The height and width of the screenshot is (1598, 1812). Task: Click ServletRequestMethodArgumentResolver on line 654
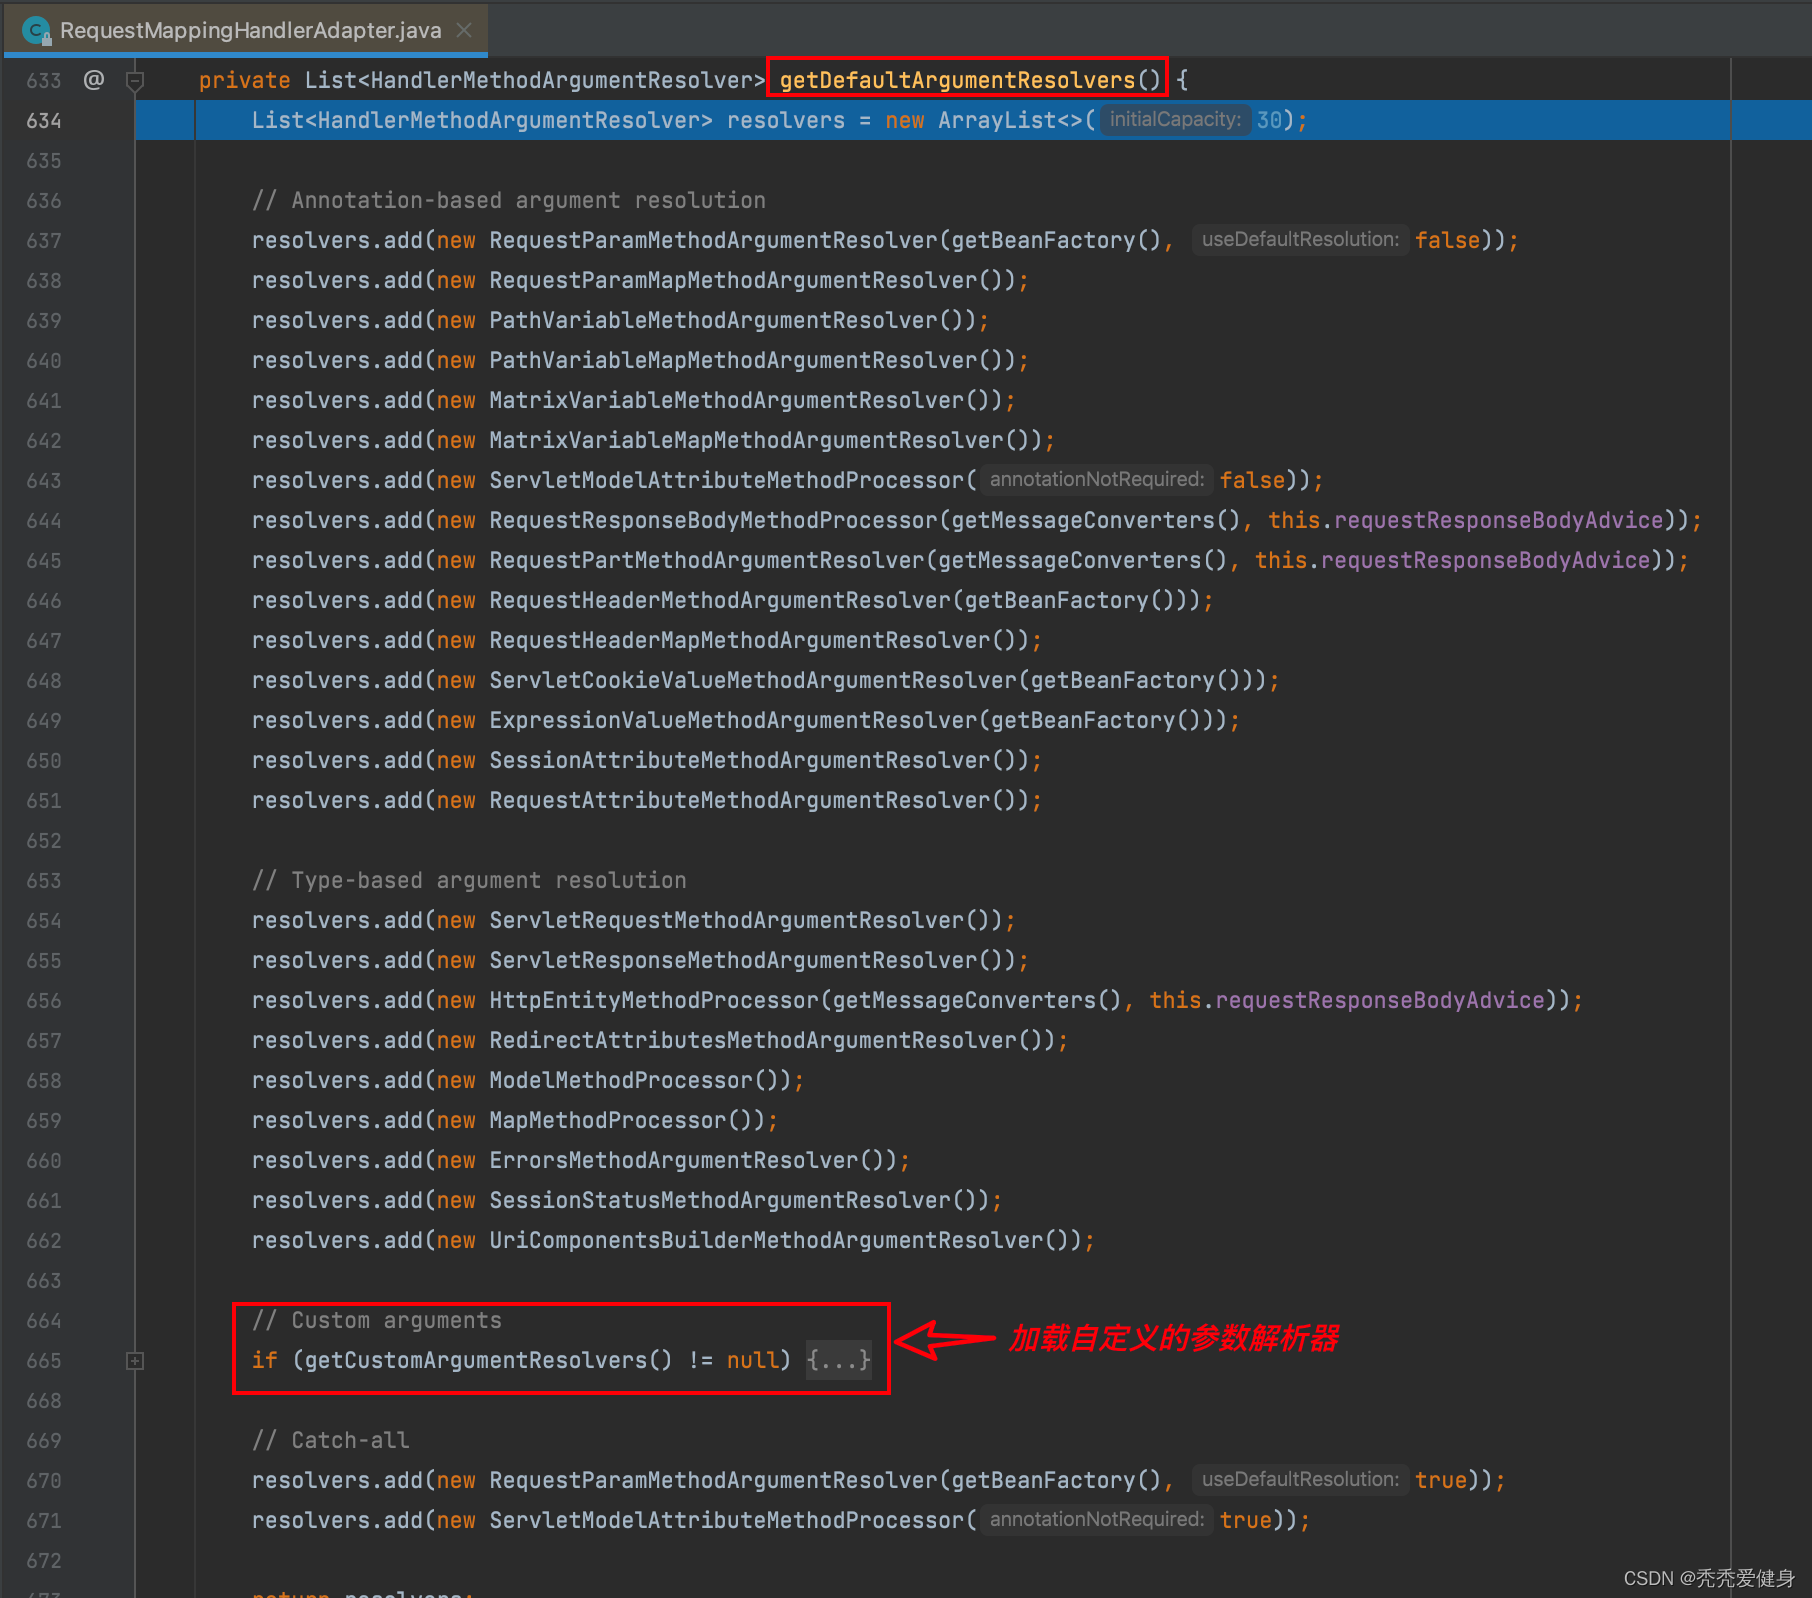click(726, 920)
